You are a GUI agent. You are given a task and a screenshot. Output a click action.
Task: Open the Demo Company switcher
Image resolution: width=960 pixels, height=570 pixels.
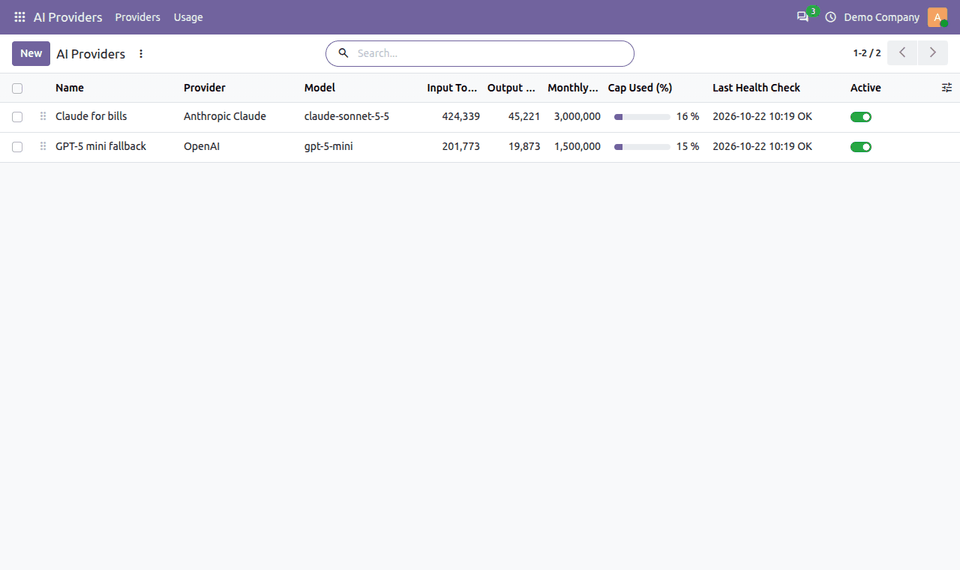[x=882, y=17]
